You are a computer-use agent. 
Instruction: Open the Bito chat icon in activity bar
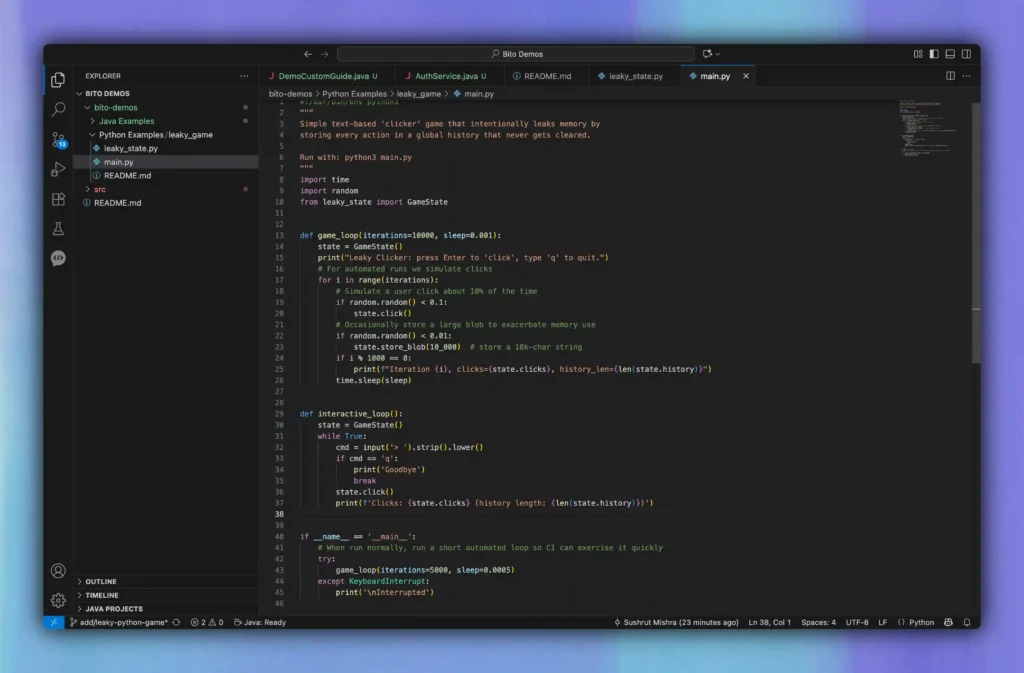(x=57, y=258)
